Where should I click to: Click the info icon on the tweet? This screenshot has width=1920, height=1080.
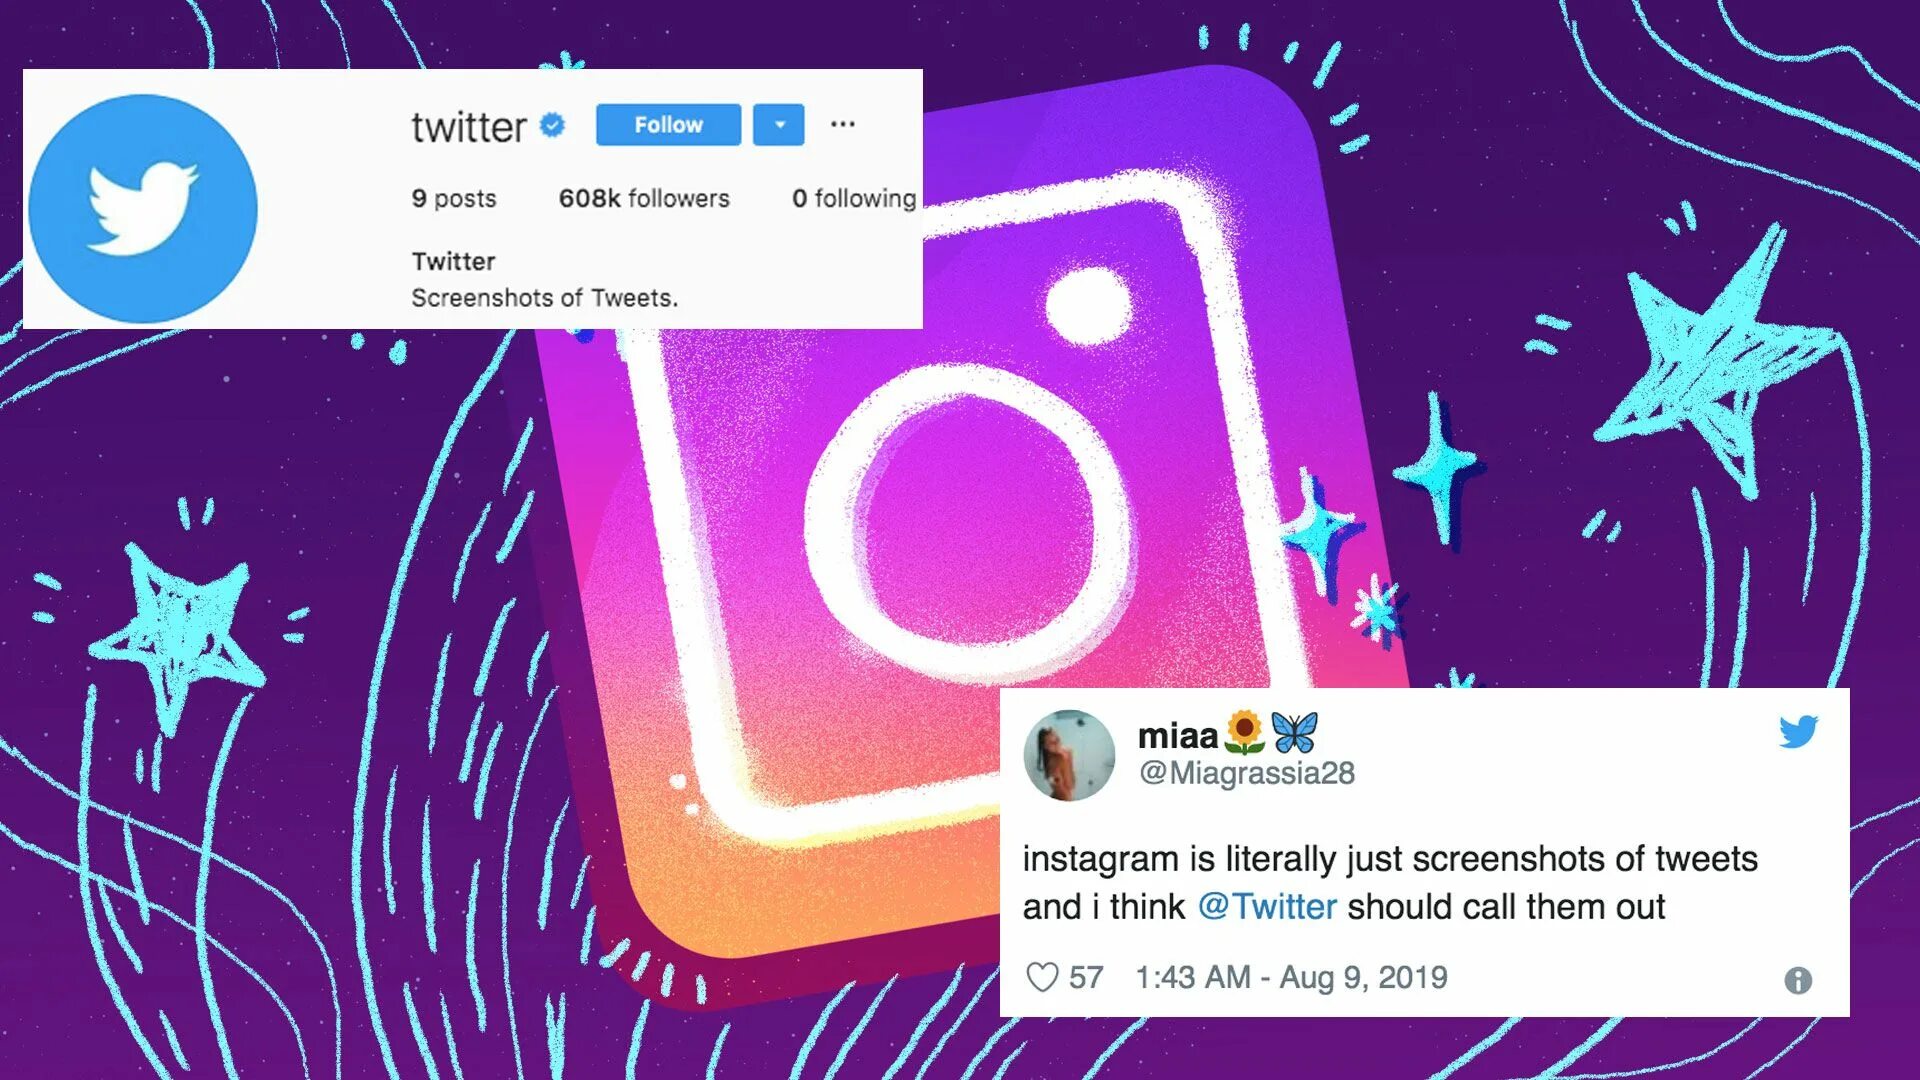coord(1799,980)
